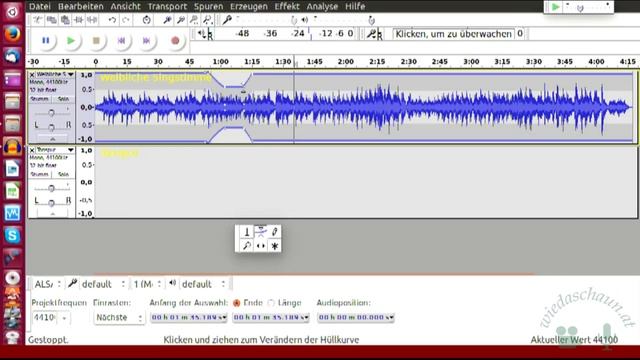Open the recording channels '1 (M' dropdown
This screenshot has height=360, width=640.
click(147, 284)
